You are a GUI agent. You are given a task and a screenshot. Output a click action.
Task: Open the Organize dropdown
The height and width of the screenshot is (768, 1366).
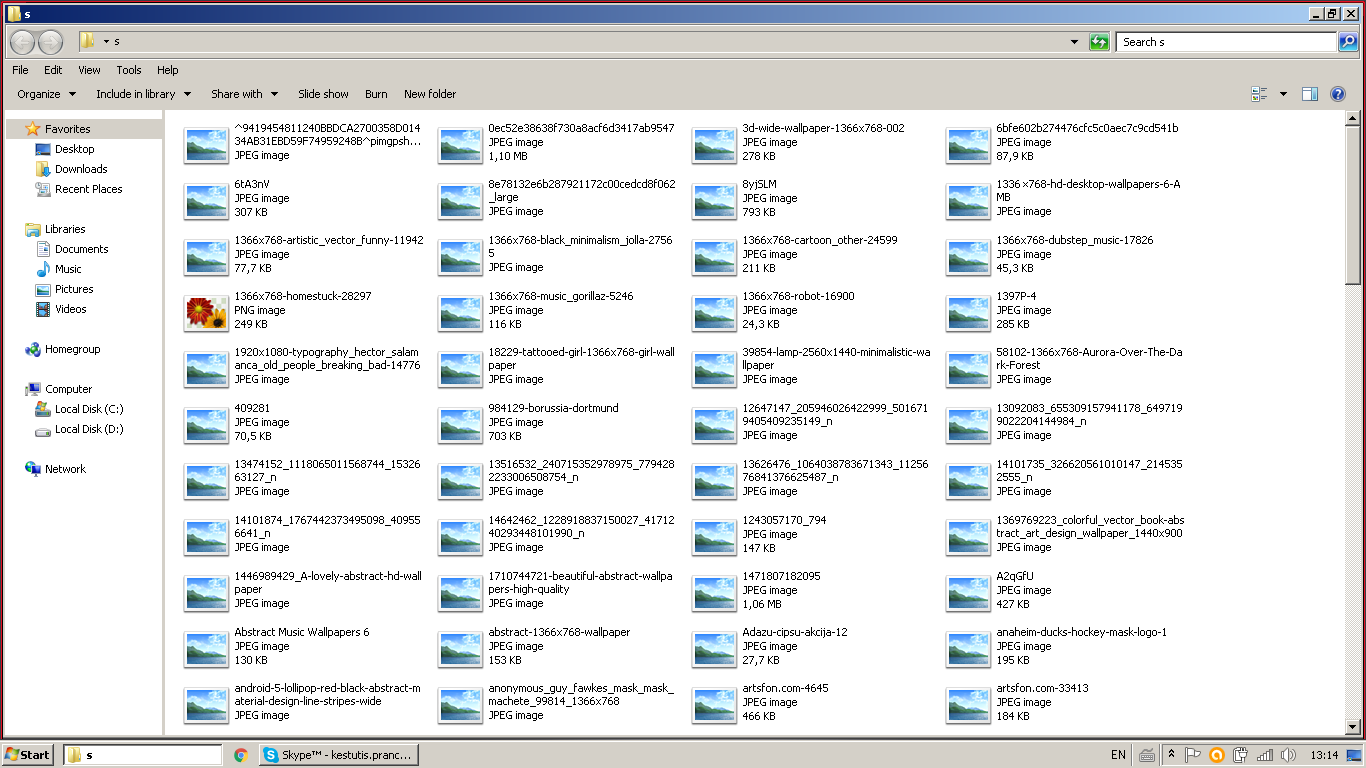coord(47,94)
